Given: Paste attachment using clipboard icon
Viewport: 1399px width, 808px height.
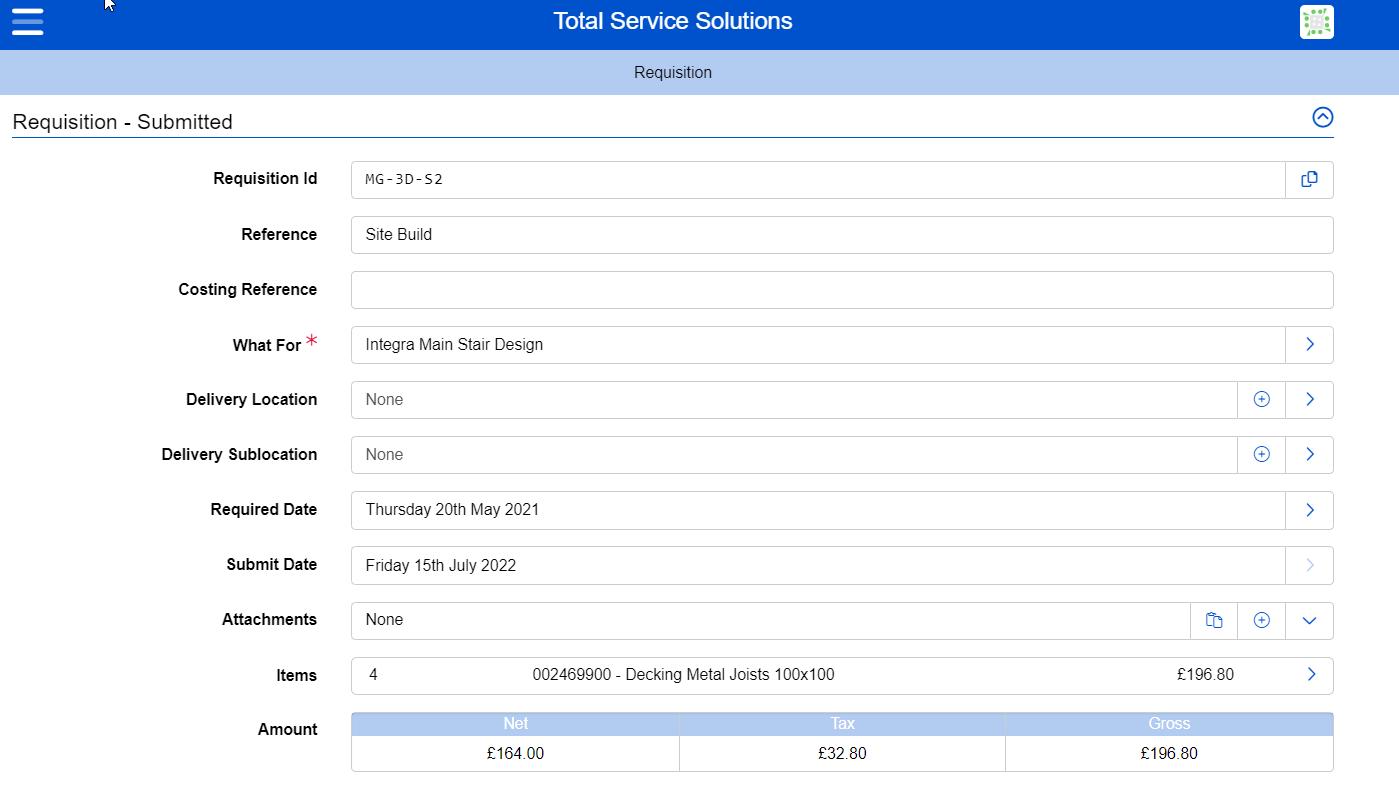Looking at the screenshot, I should (1214, 620).
